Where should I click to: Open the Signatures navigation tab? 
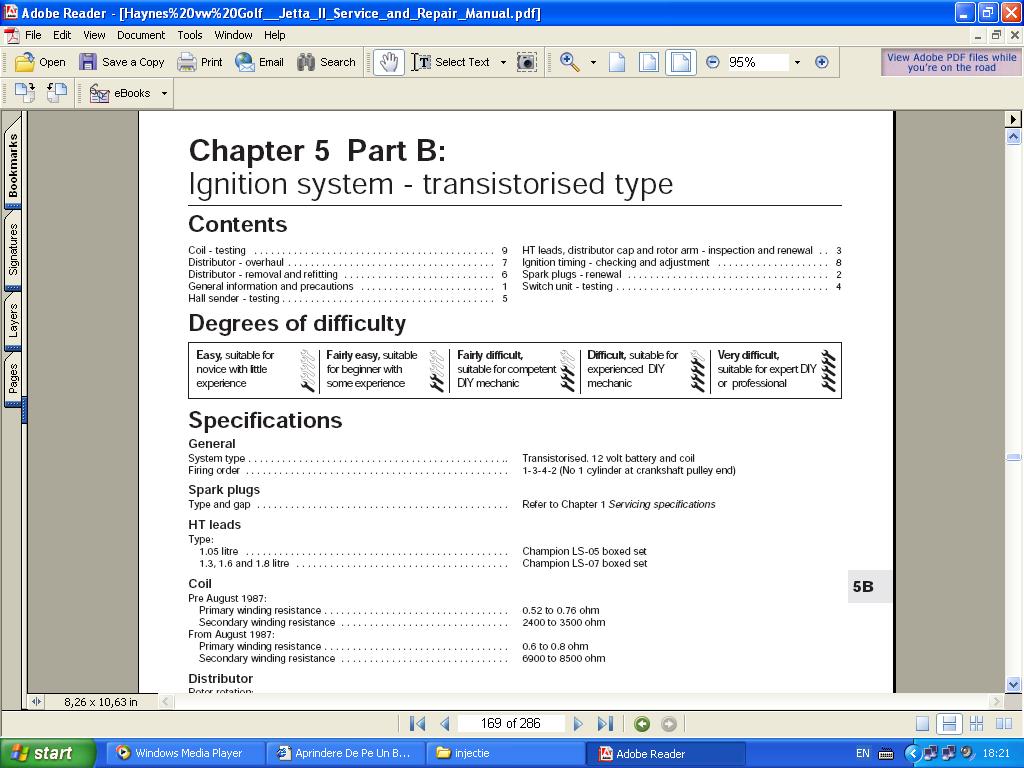click(x=12, y=249)
